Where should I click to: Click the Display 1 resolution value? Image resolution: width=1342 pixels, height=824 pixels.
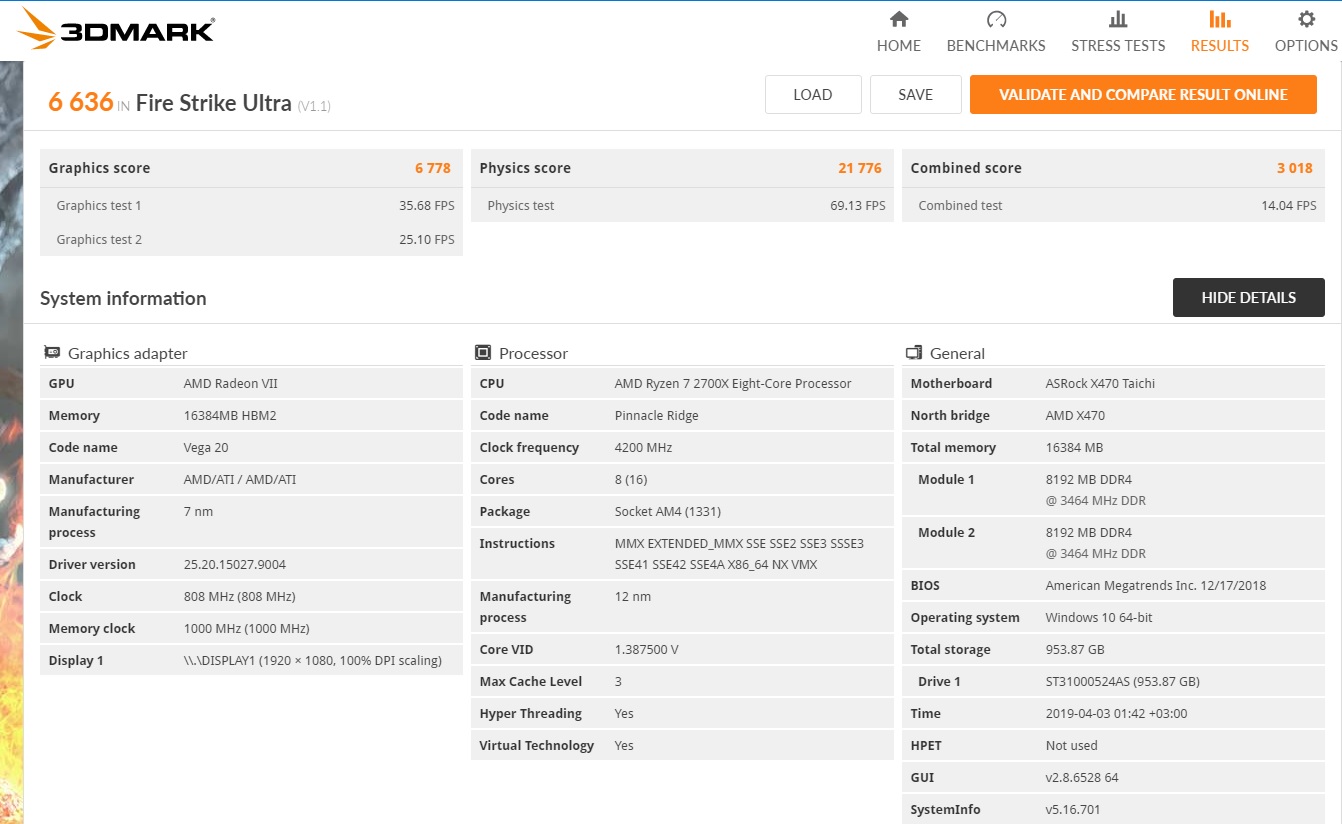(313, 661)
